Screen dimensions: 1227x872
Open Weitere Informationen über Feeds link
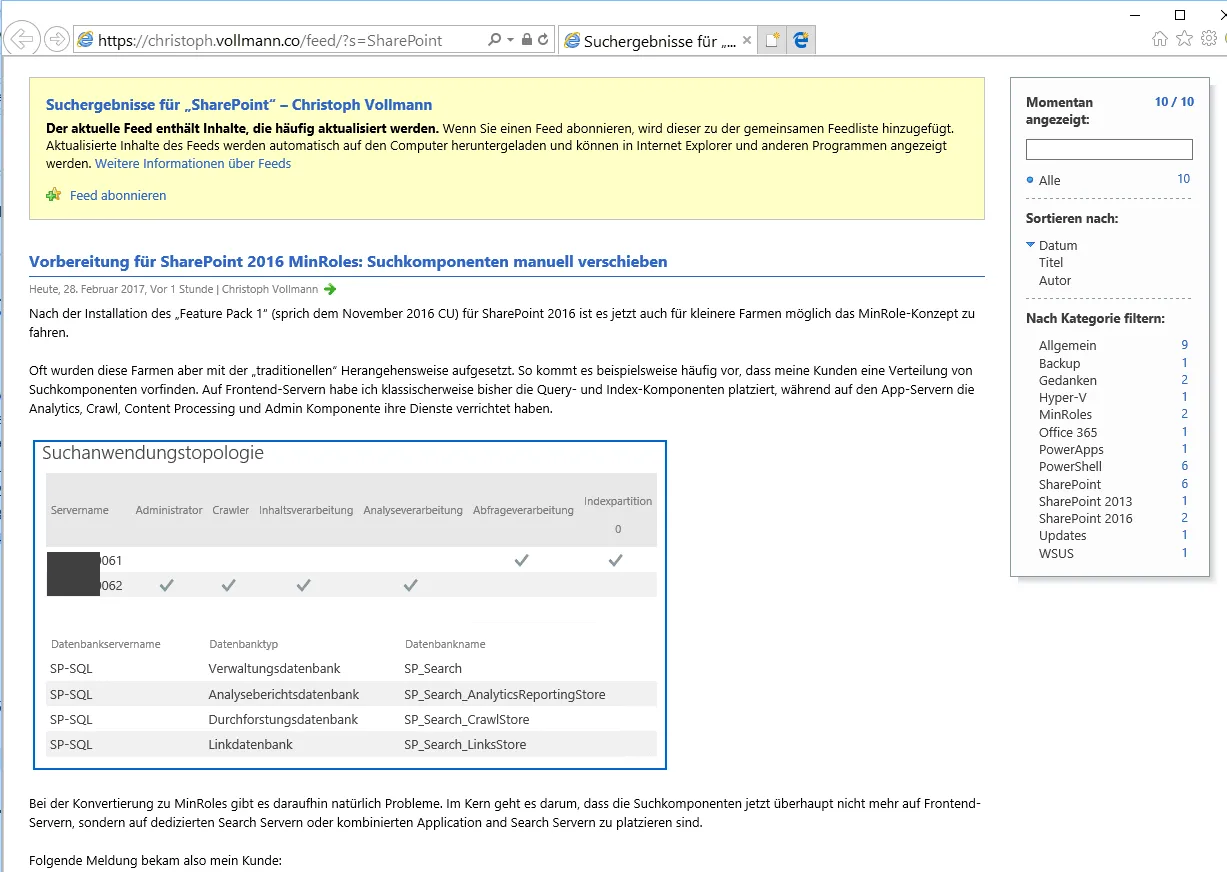[193, 163]
